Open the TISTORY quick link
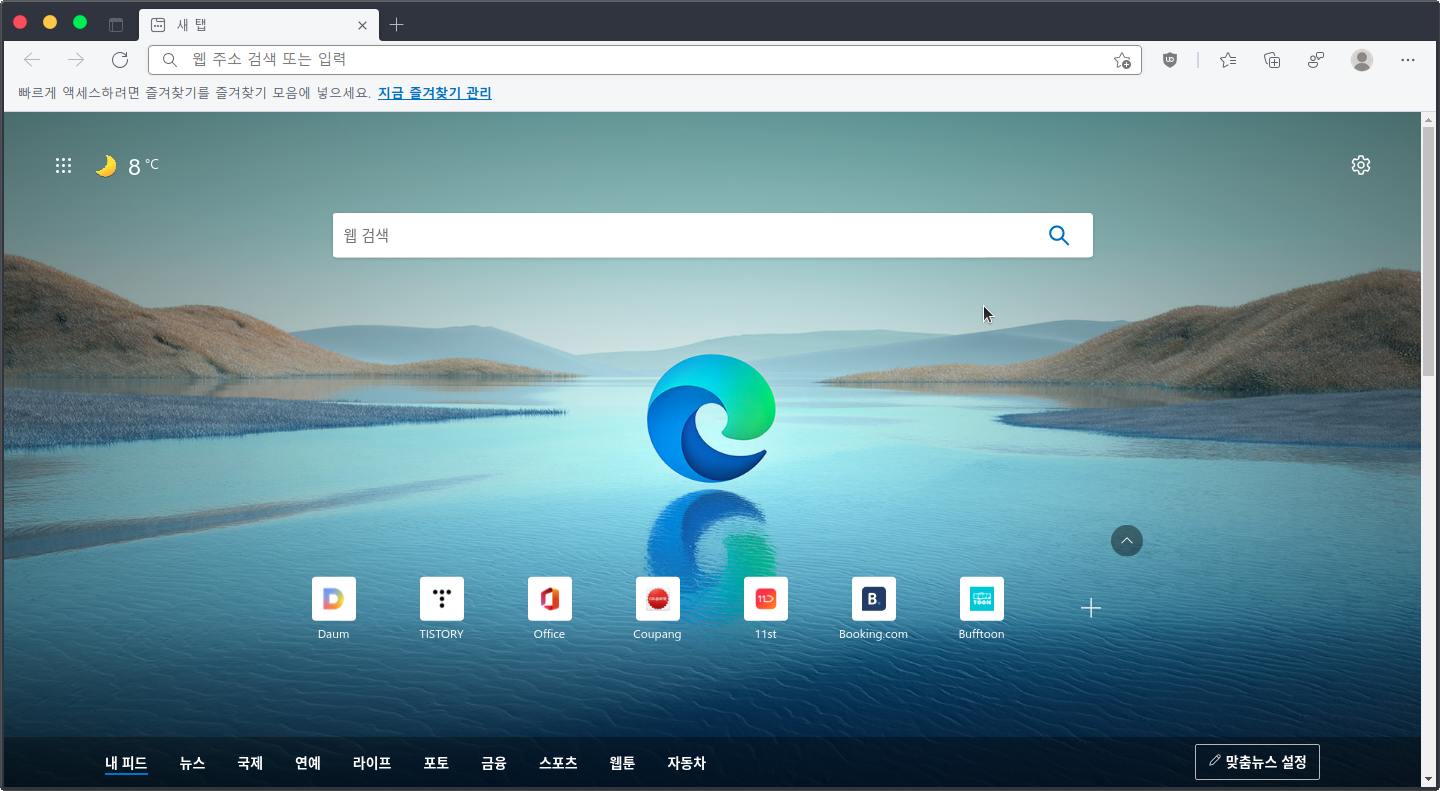This screenshot has width=1440, height=791. click(x=442, y=609)
